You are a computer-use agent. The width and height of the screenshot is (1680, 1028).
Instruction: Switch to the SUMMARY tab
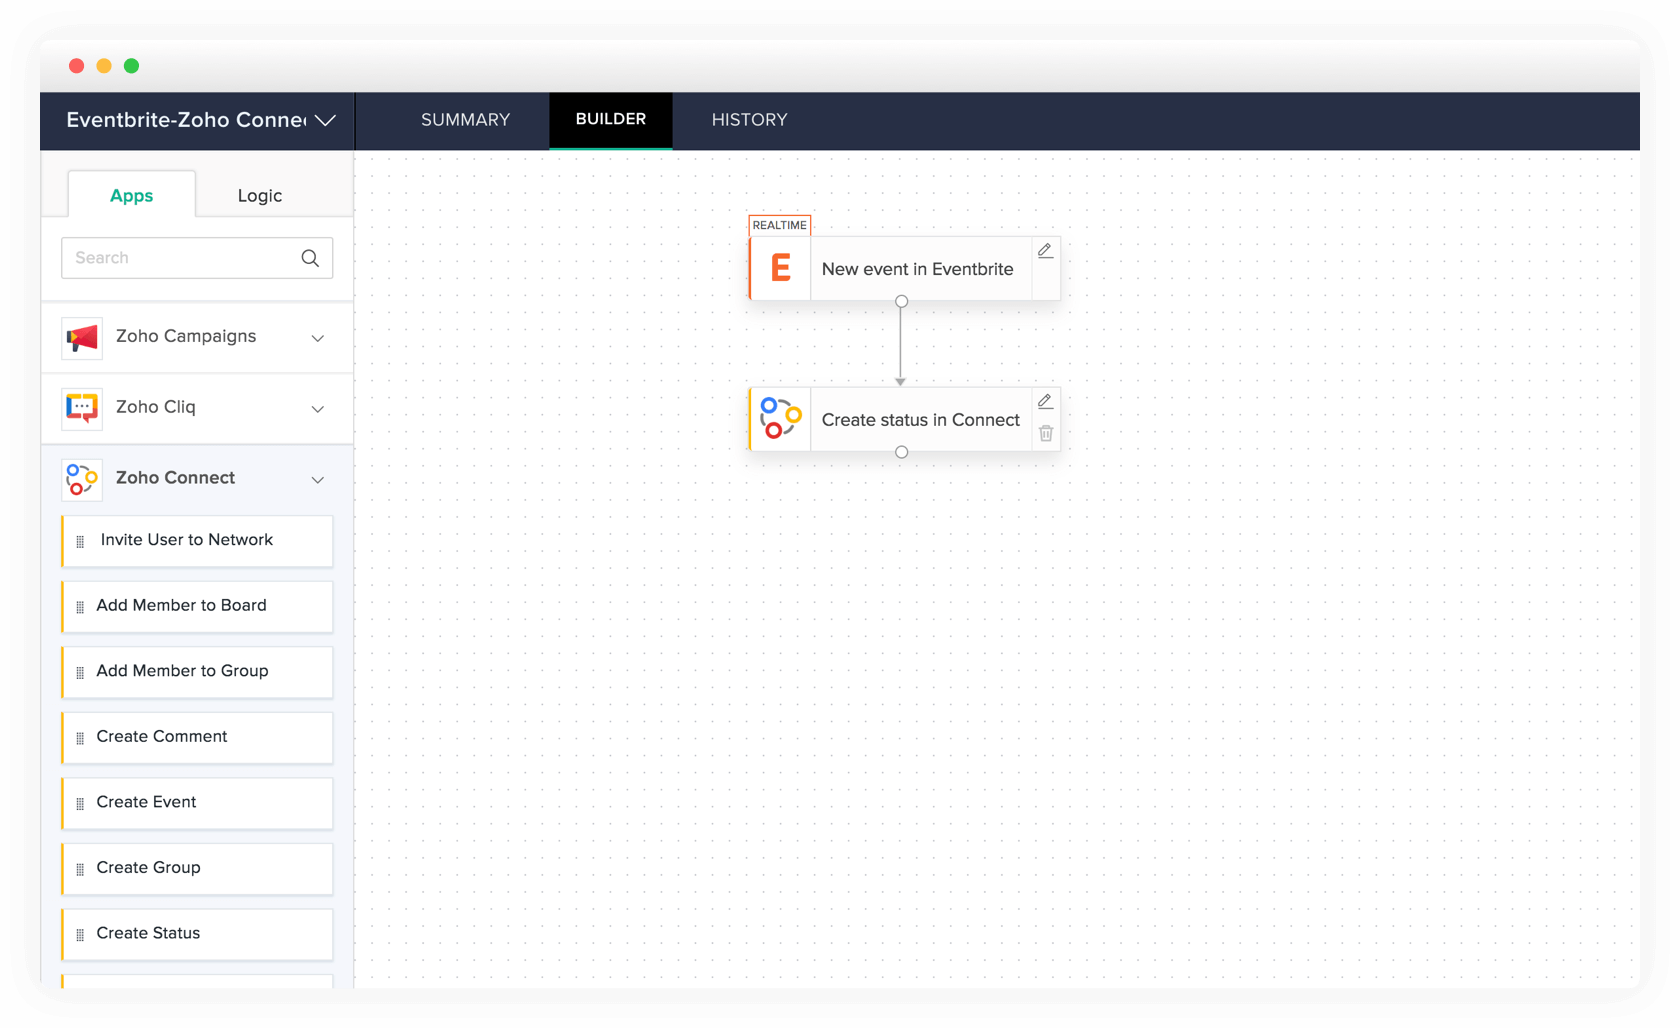click(465, 120)
